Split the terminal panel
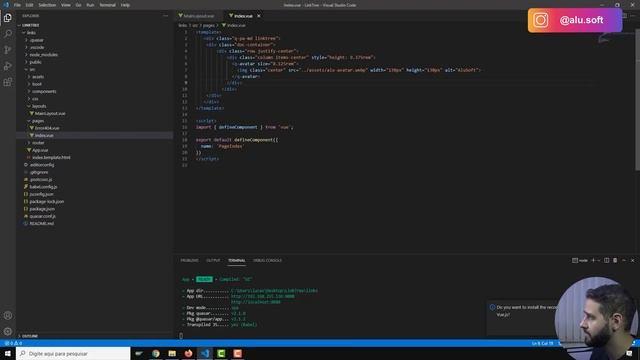Screen dimensions: 640x360 [x=607, y=260]
